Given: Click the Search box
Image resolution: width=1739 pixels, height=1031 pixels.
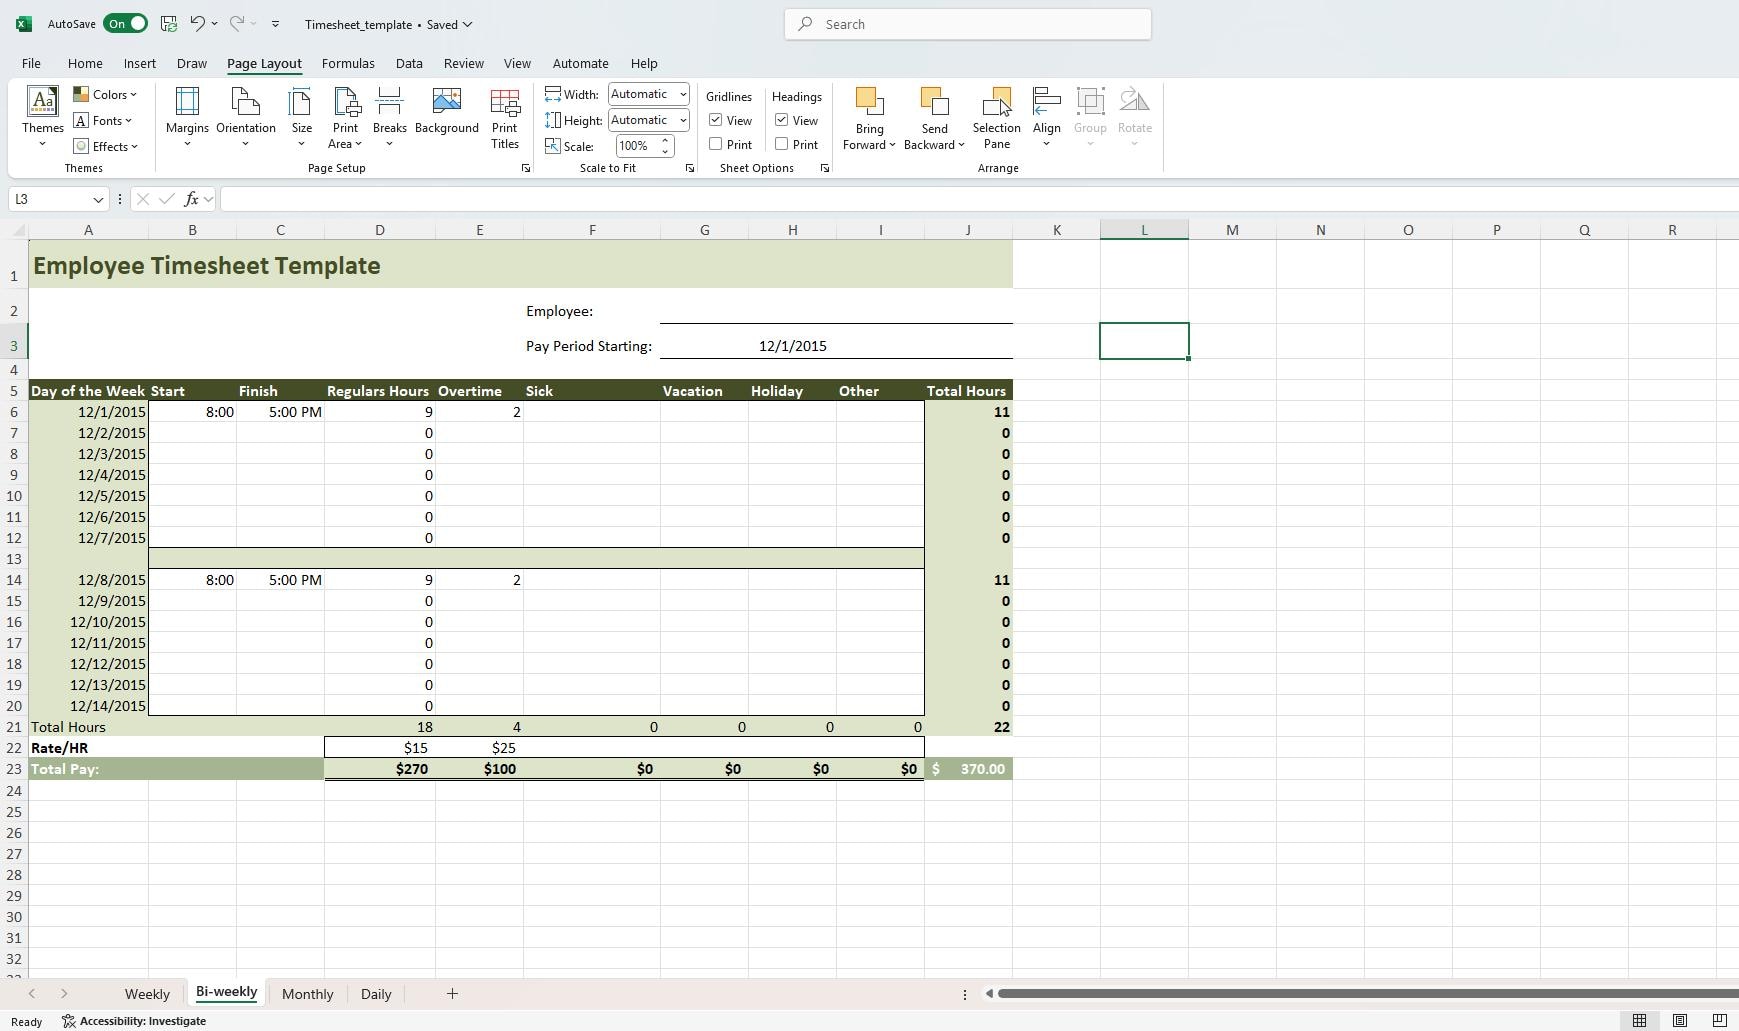Looking at the screenshot, I should click(968, 24).
